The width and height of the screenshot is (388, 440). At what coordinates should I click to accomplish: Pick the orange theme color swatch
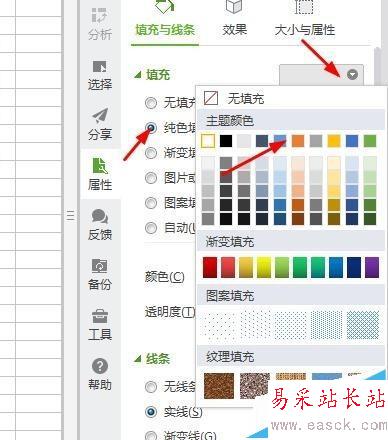(x=298, y=141)
